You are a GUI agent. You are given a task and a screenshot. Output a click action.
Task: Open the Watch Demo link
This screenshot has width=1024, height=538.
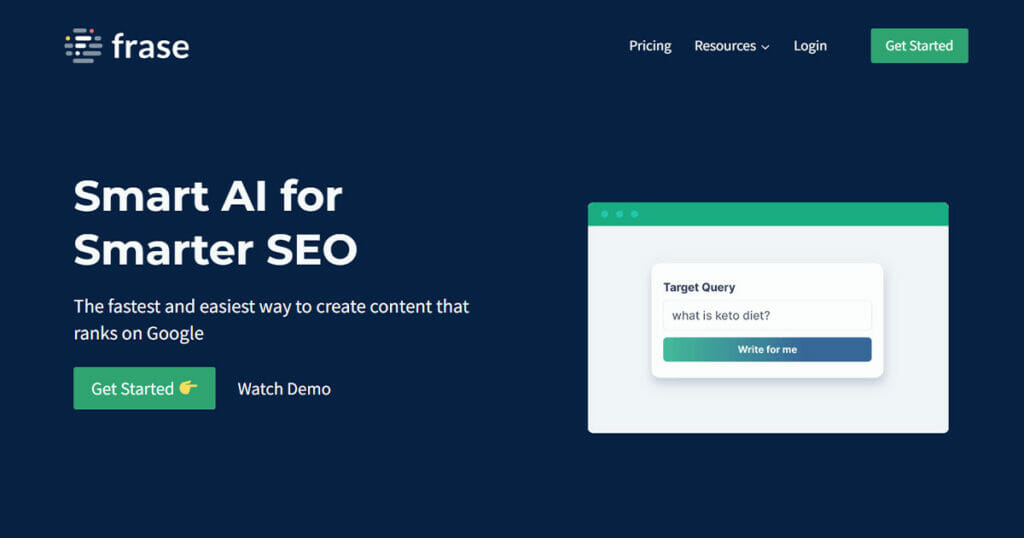point(284,389)
